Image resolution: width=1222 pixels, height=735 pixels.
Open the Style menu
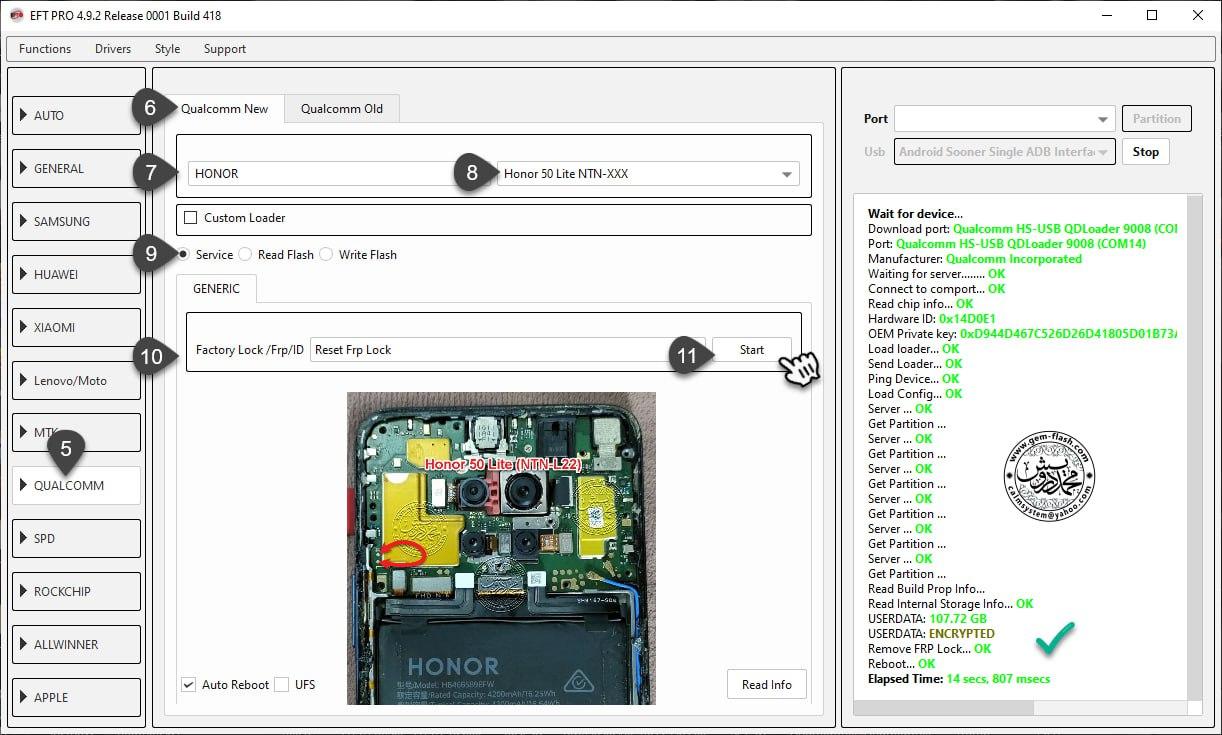pos(167,48)
